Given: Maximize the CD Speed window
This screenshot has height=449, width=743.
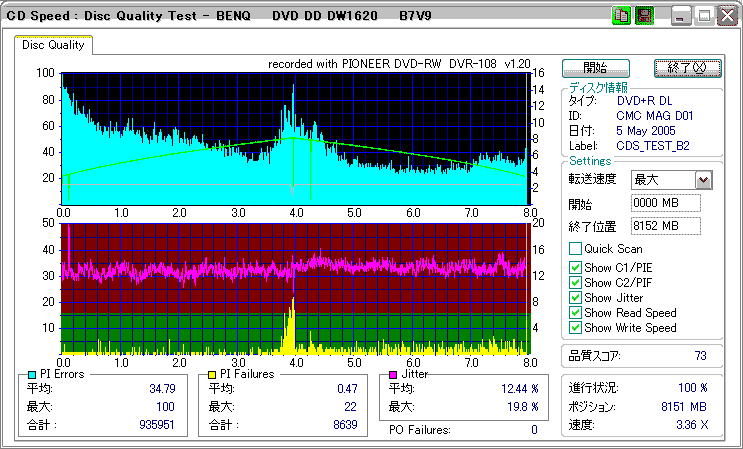Looking at the screenshot, I should 704,16.
